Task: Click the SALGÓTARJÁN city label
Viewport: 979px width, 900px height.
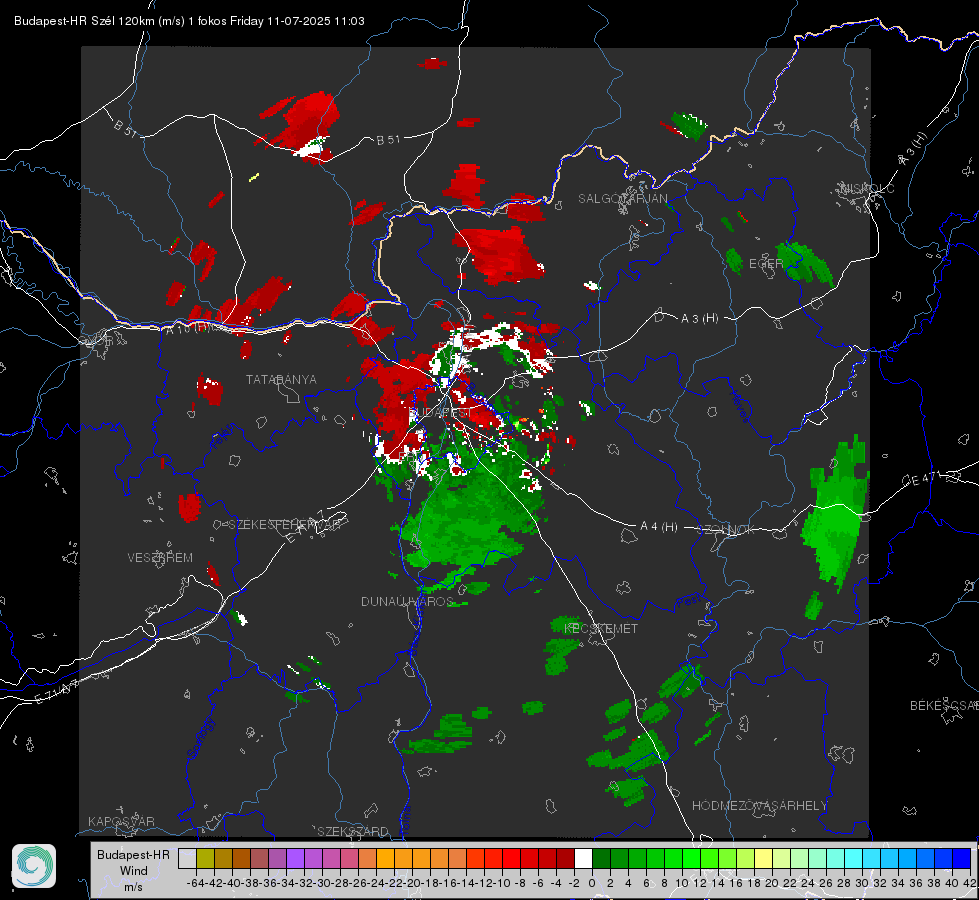Action: 622,199
